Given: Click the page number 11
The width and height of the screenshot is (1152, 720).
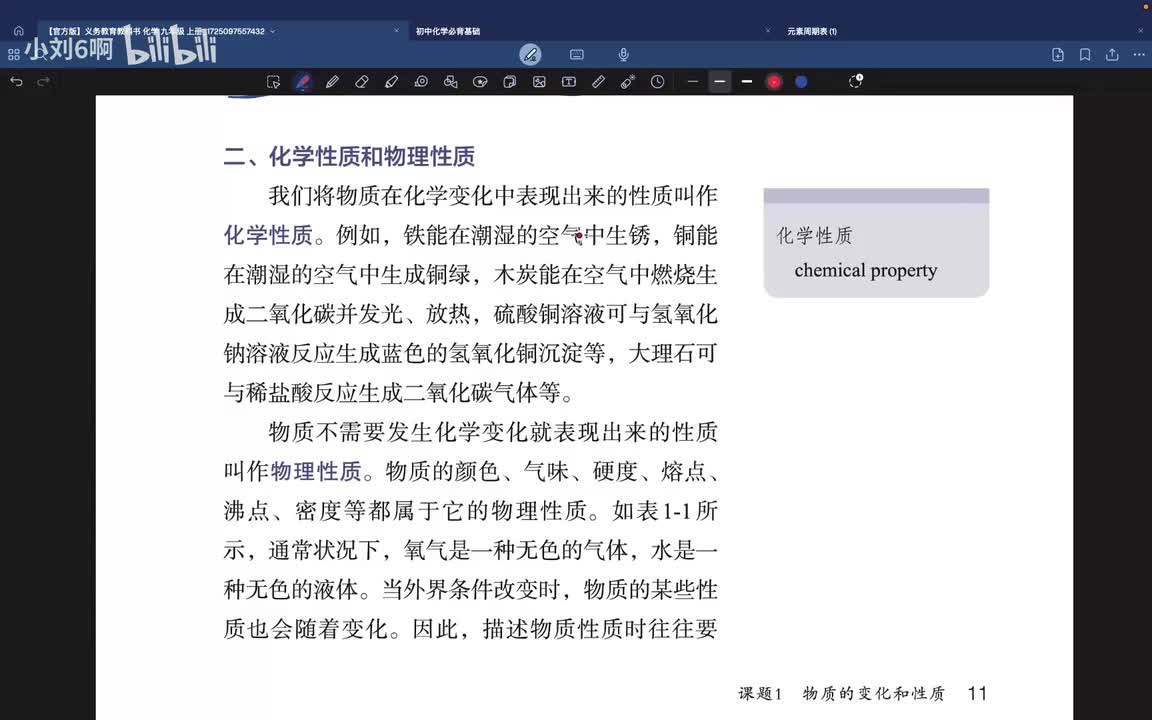Looking at the screenshot, I should coord(977,693).
